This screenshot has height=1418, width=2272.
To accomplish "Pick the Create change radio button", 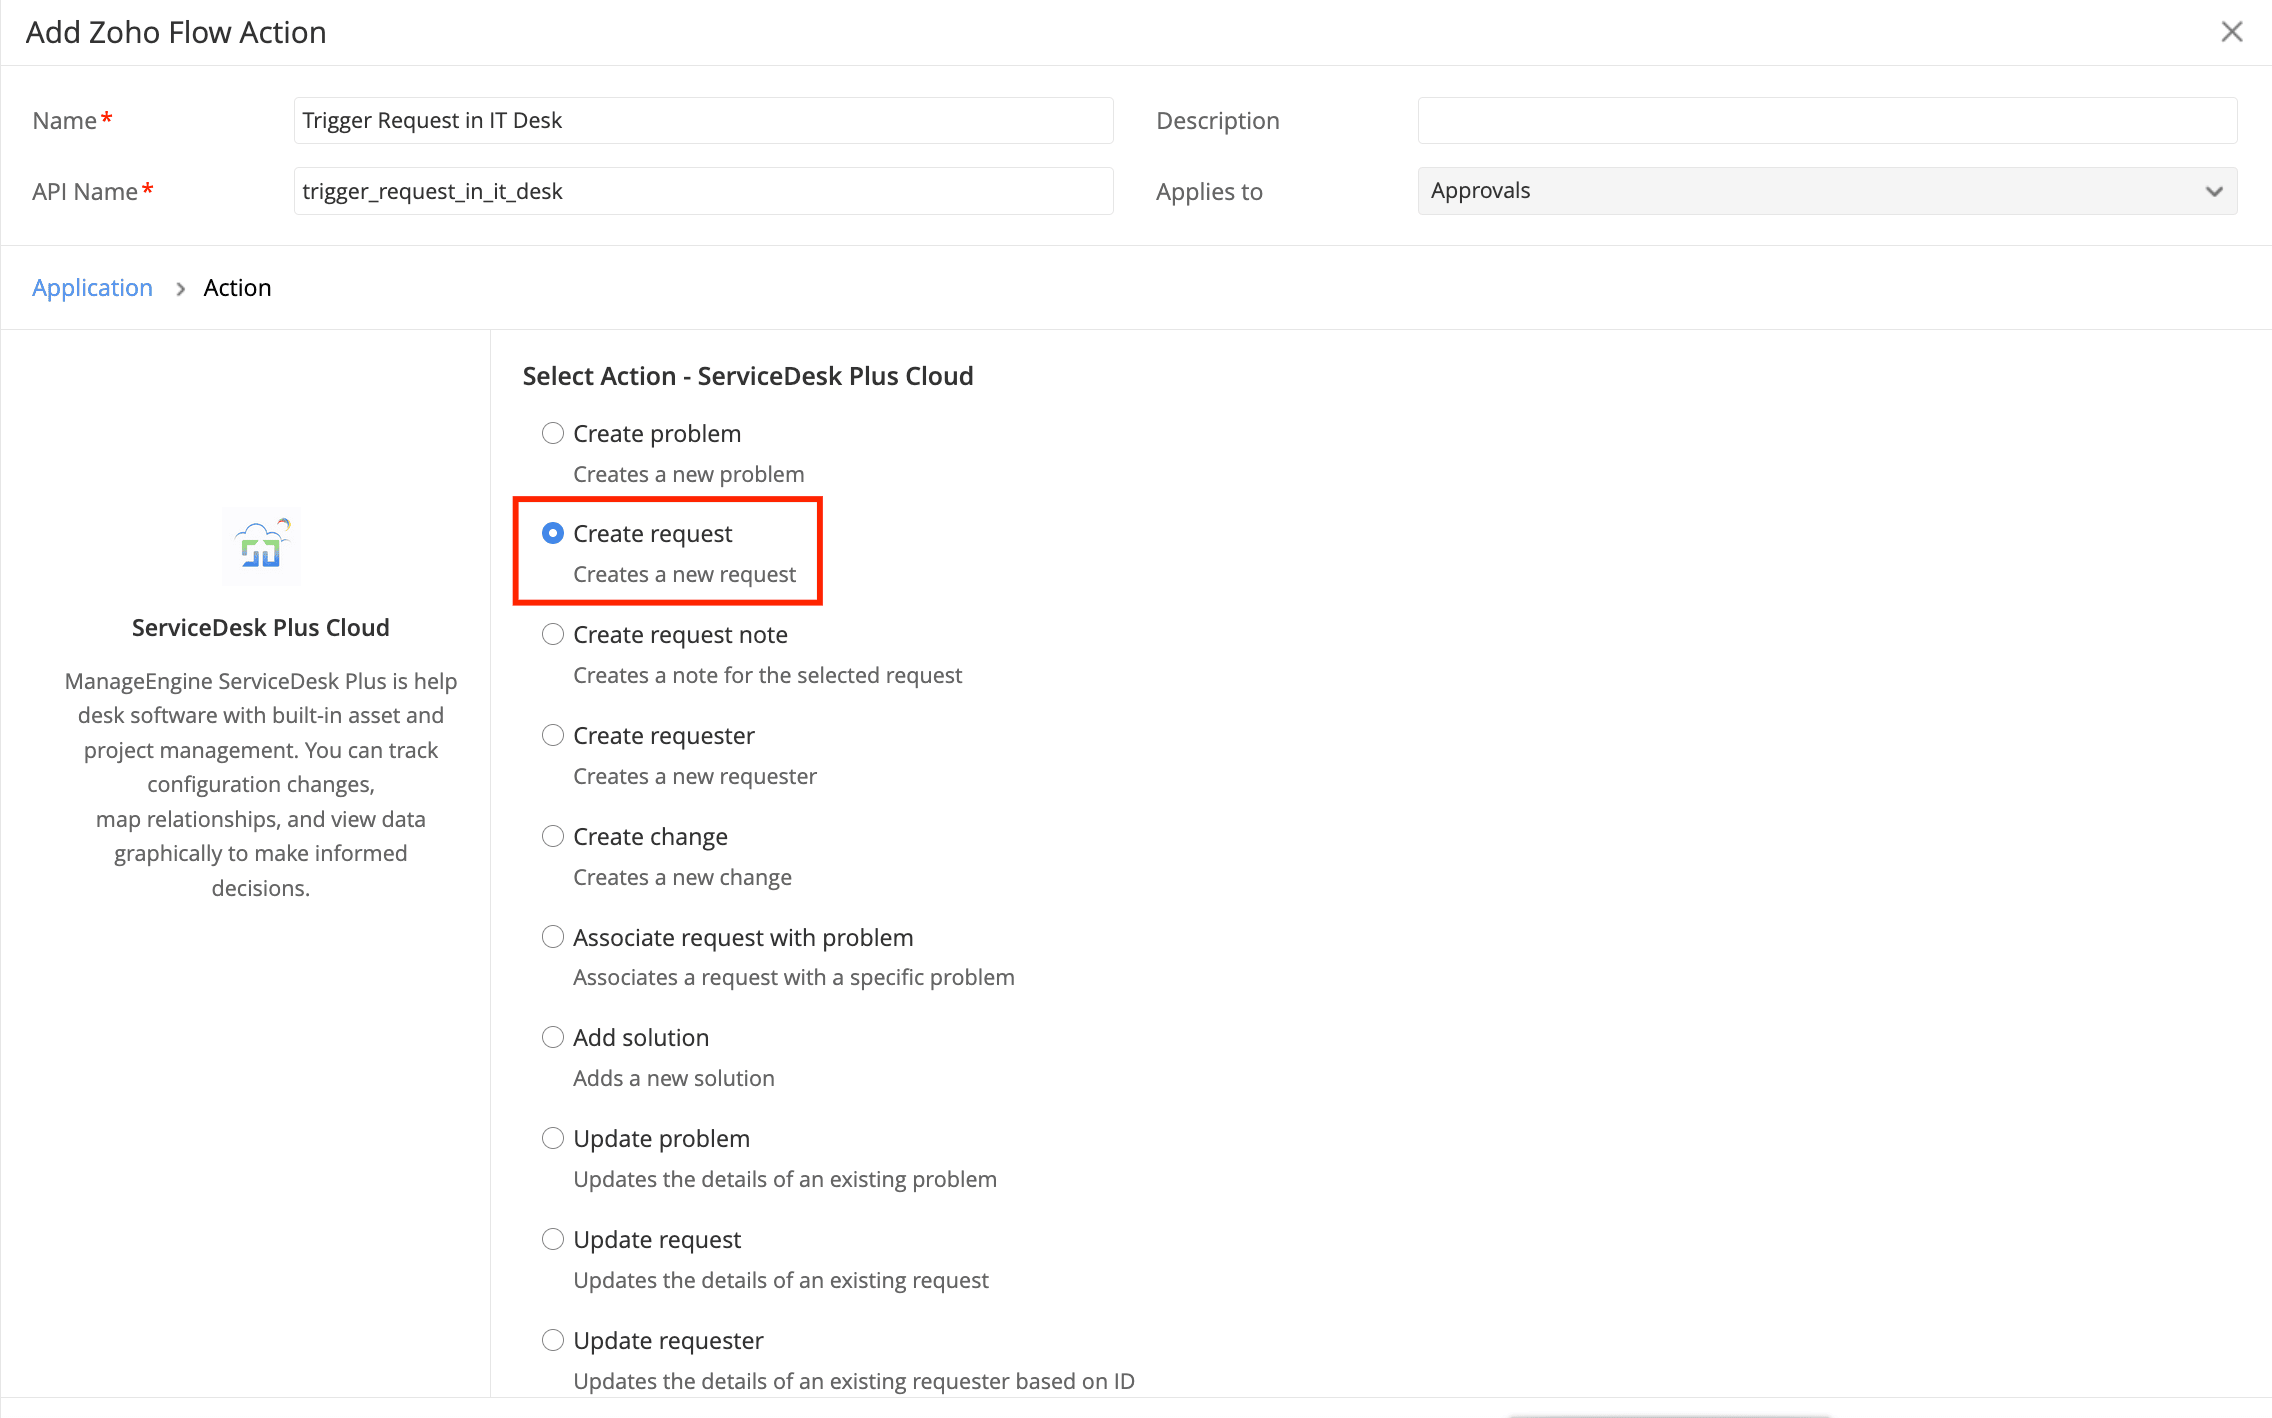I will (553, 837).
